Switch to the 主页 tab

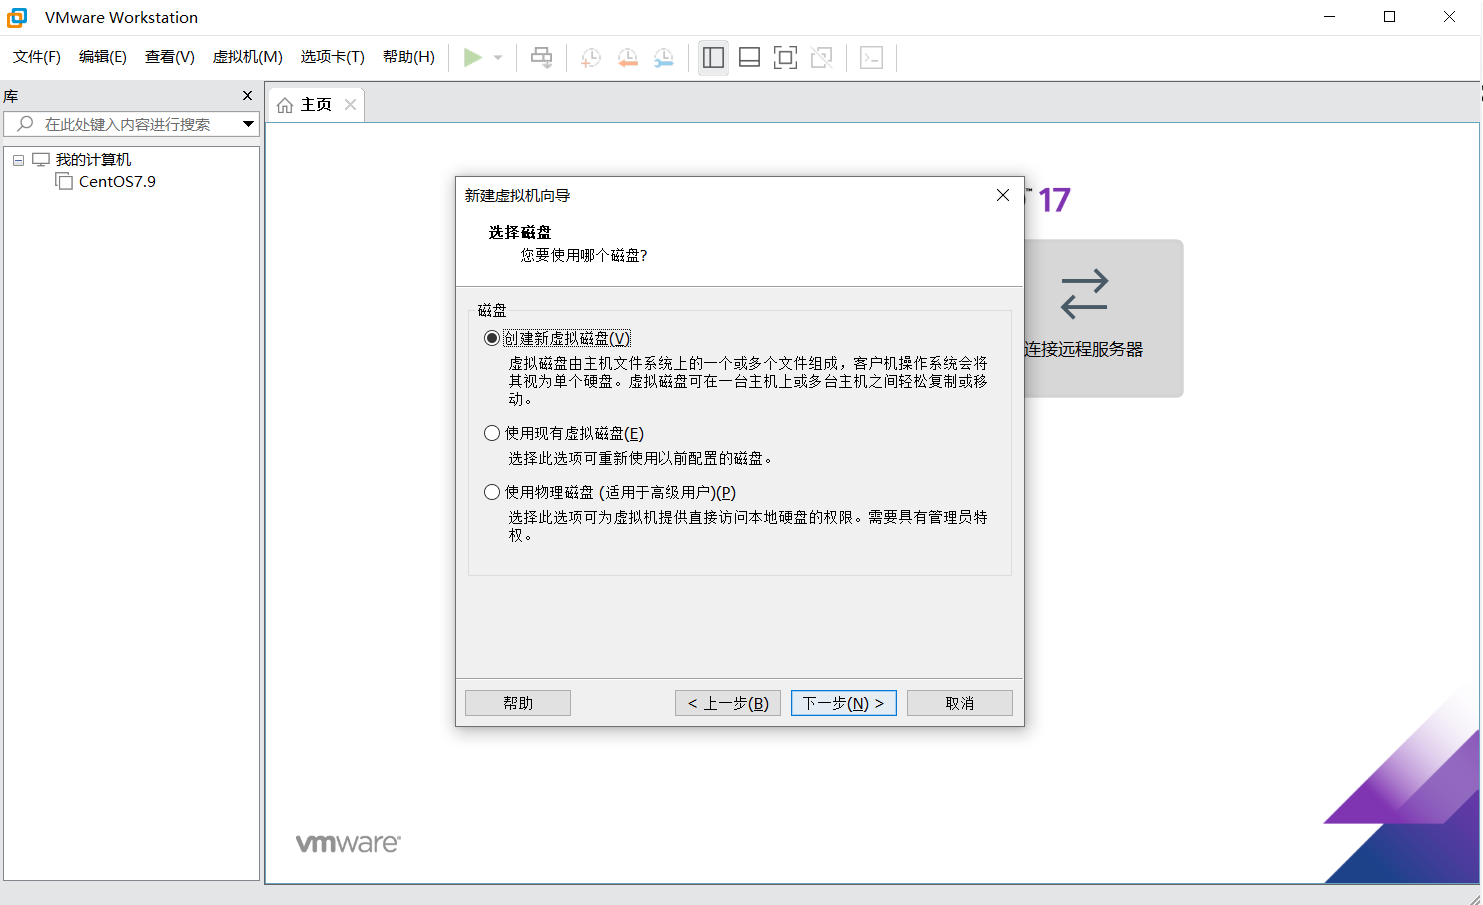click(x=316, y=105)
